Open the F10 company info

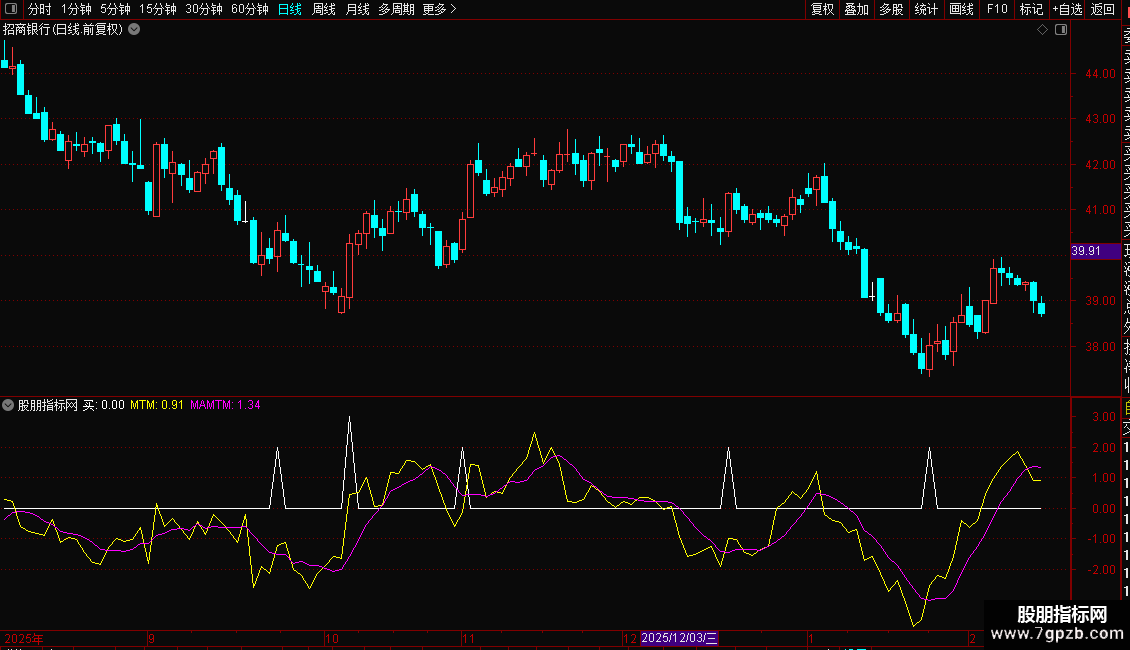pos(997,9)
